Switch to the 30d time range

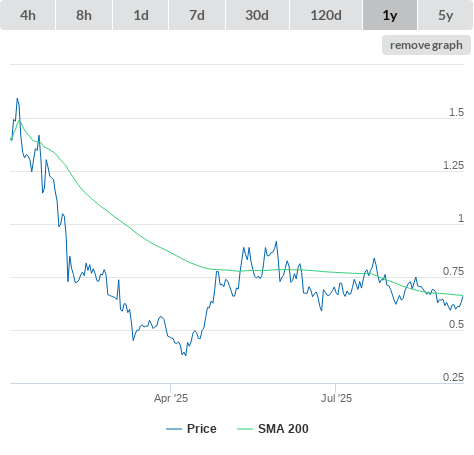click(x=257, y=15)
